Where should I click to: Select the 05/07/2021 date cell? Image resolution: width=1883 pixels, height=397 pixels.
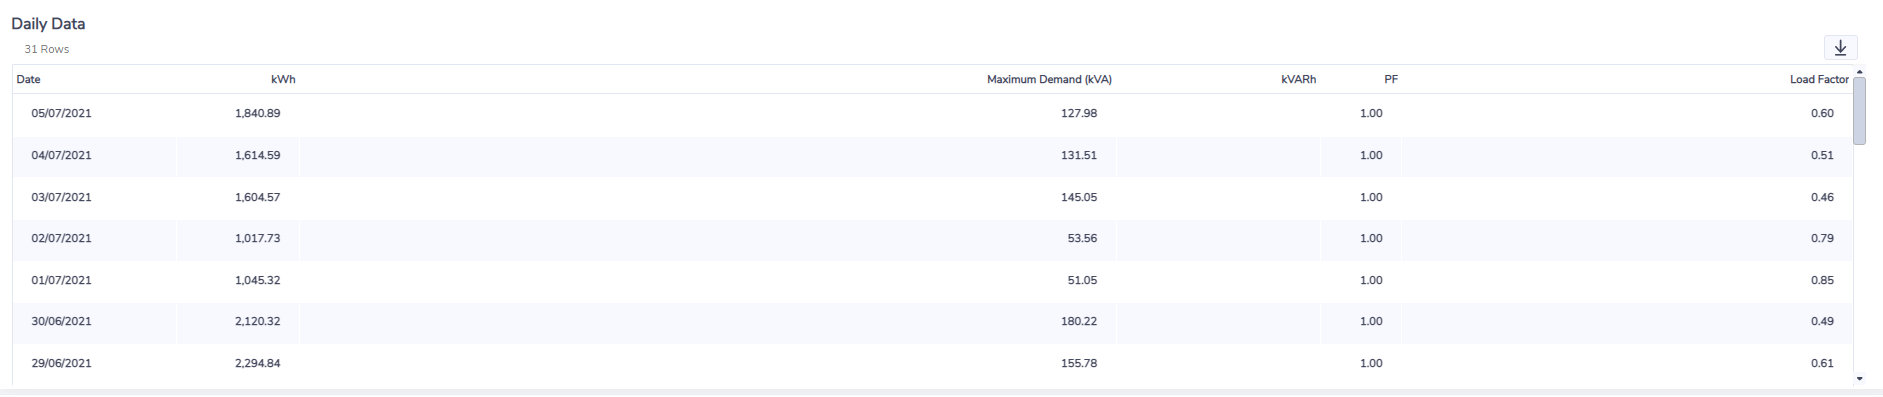[61, 114]
